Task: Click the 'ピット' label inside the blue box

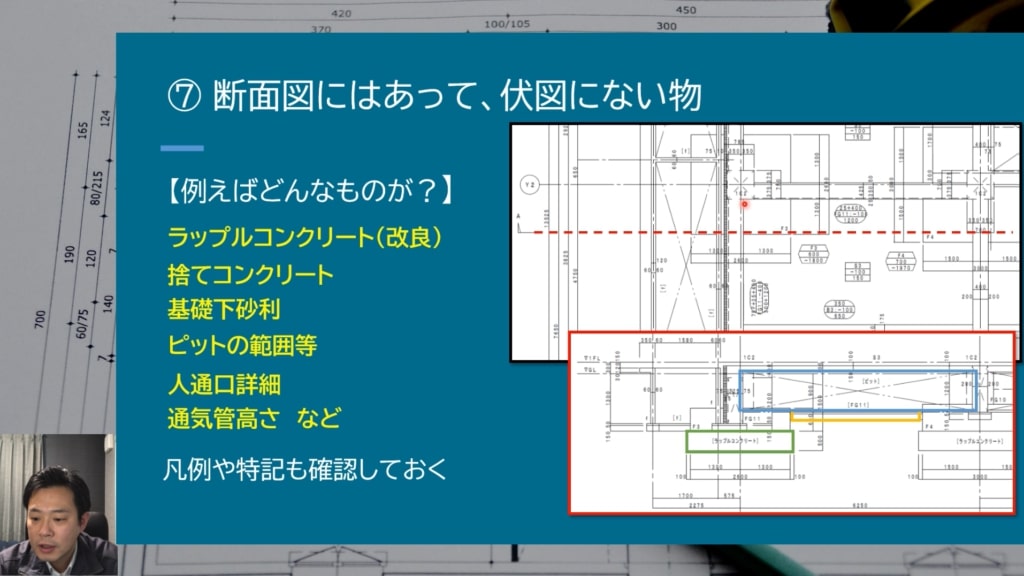Action: 871,381
